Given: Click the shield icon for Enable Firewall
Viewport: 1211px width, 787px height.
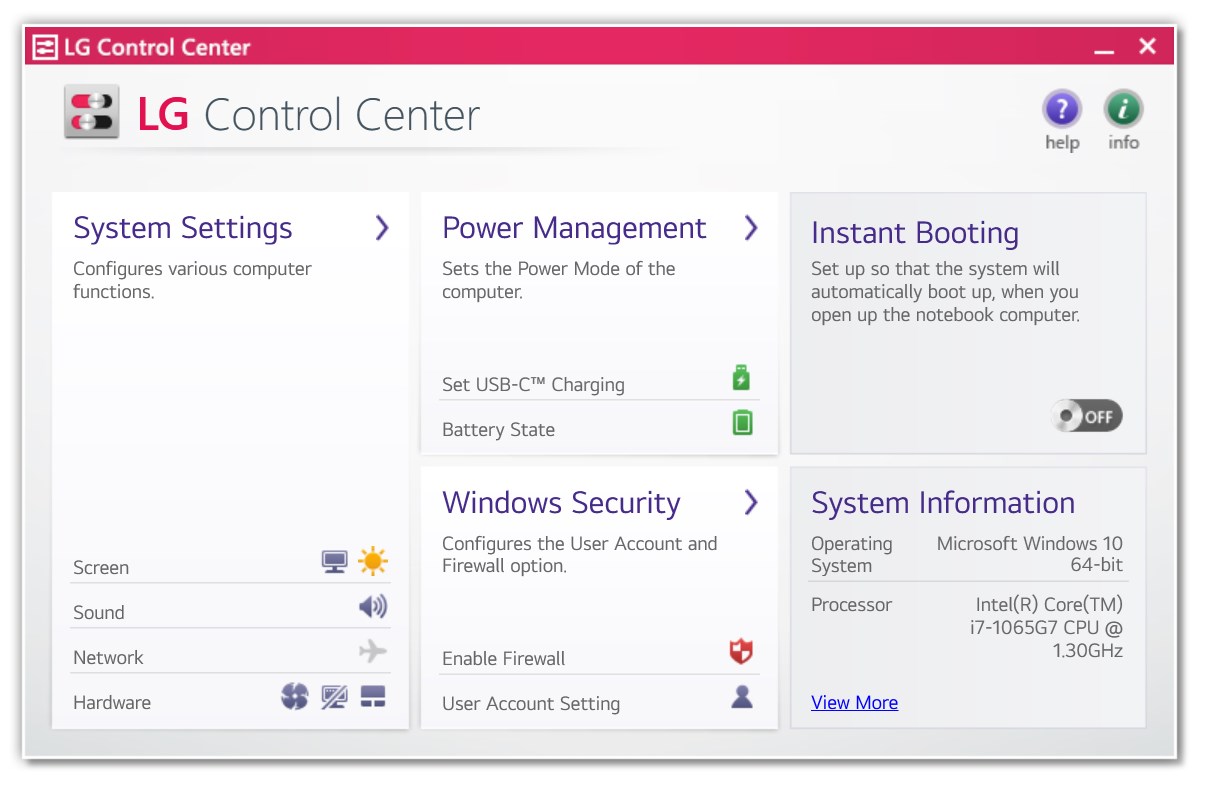Looking at the screenshot, I should pyautogui.click(x=742, y=651).
